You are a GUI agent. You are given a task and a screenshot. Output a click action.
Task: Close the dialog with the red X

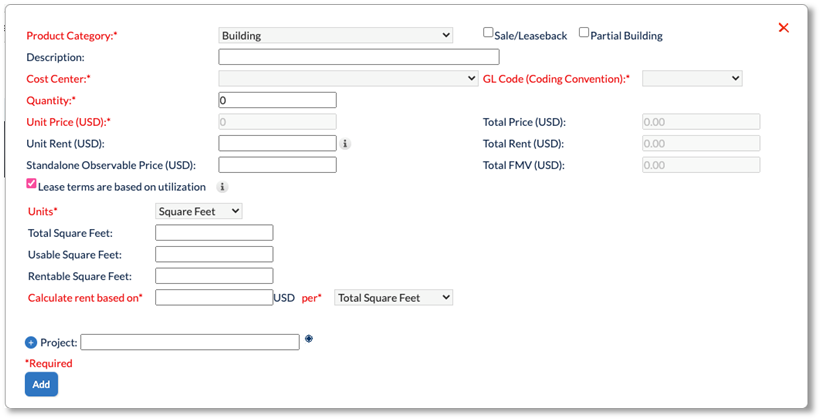tap(783, 28)
